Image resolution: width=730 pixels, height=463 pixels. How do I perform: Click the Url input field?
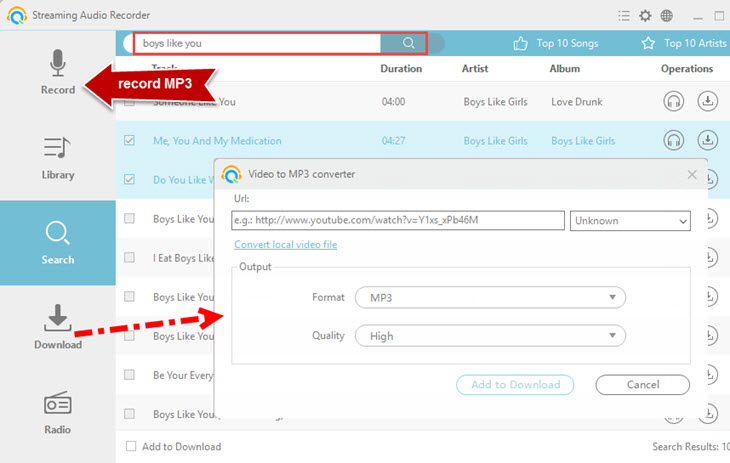pos(398,220)
